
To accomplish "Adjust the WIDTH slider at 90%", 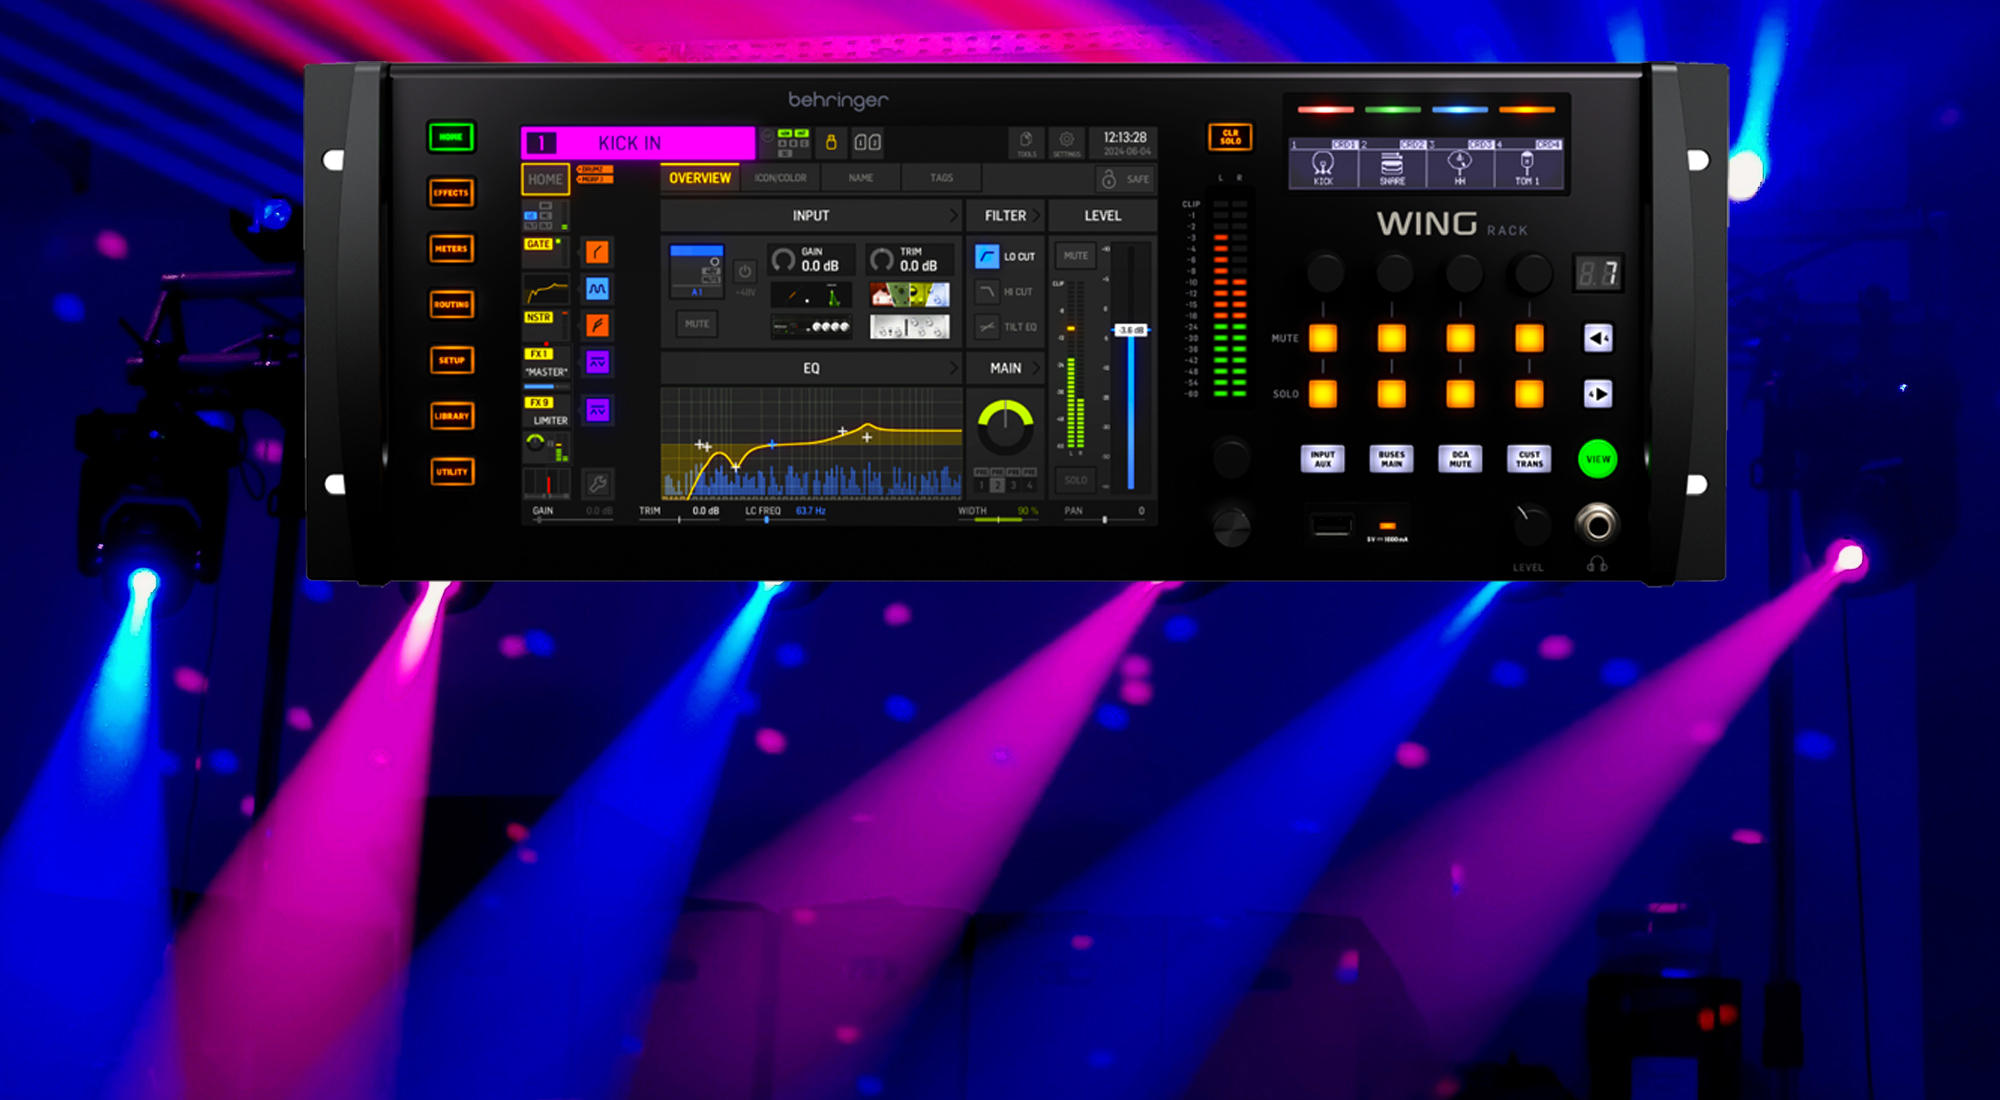I will coord(998,520).
